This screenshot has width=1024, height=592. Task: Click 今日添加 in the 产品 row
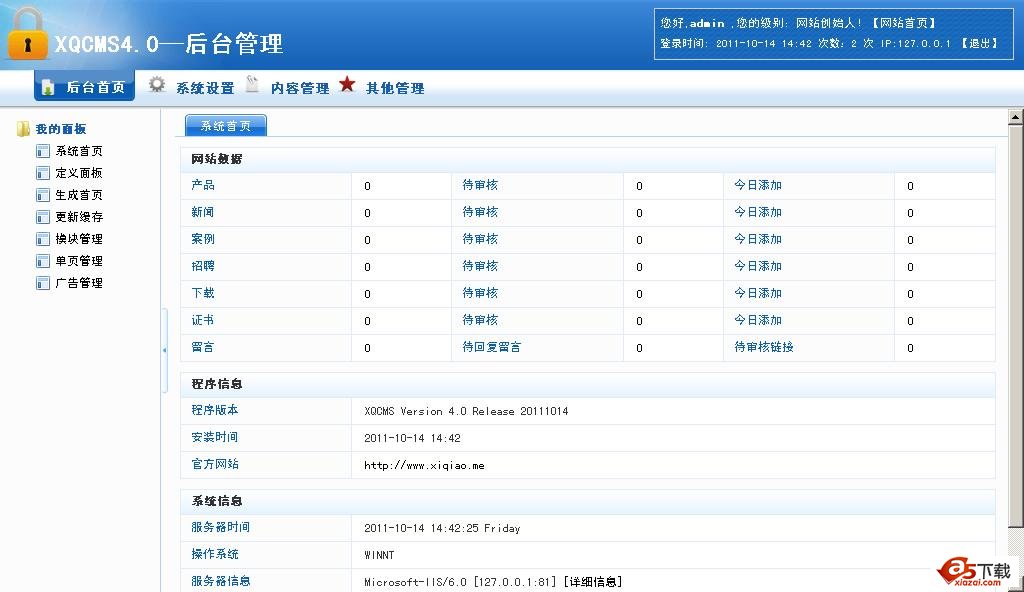point(758,185)
